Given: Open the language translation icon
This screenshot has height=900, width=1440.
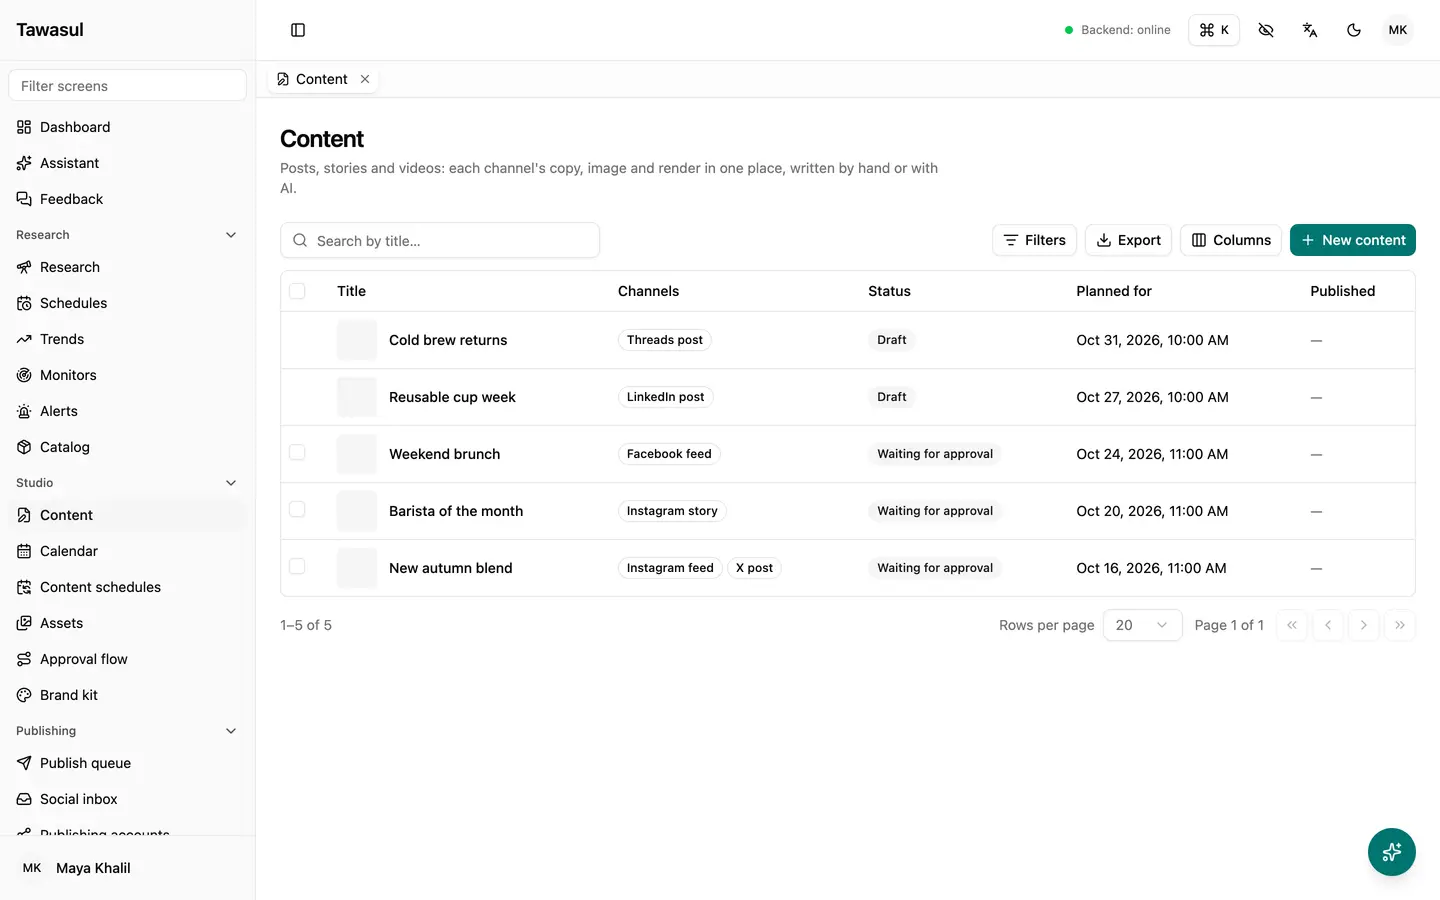Looking at the screenshot, I should pos(1310,30).
